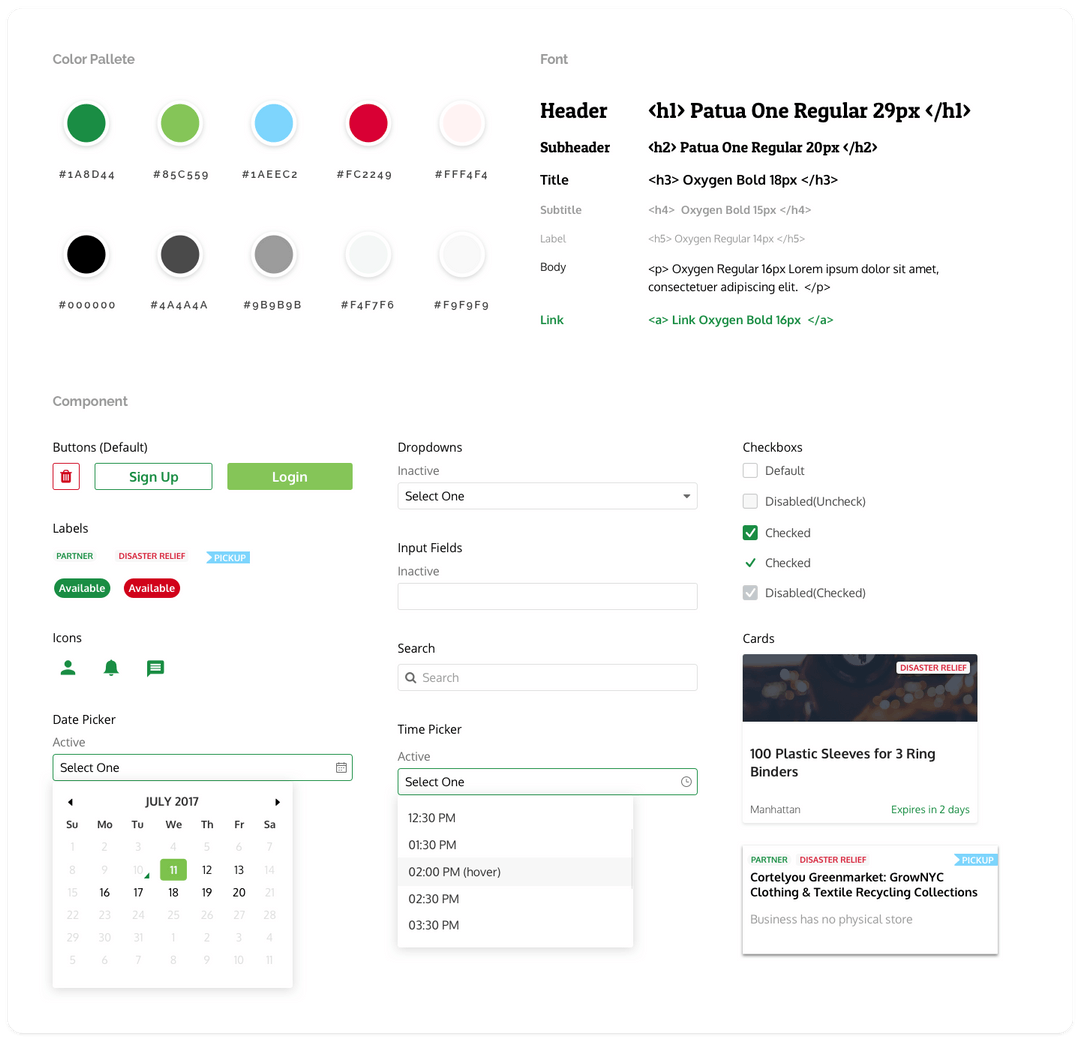
Task: Uncheck the green Checked checkbox
Action: [750, 533]
